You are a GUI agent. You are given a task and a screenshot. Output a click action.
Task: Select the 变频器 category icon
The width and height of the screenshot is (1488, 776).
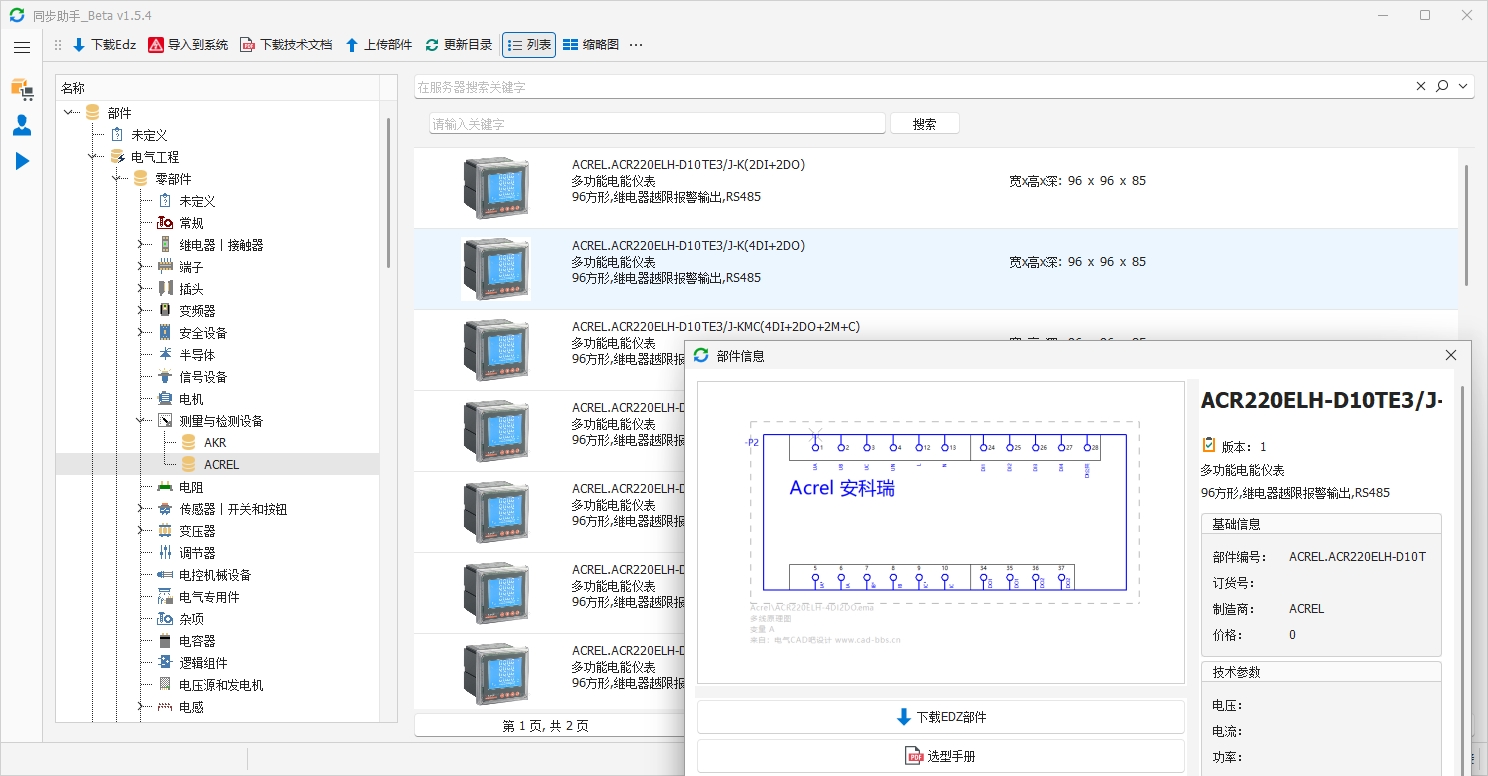pos(165,311)
